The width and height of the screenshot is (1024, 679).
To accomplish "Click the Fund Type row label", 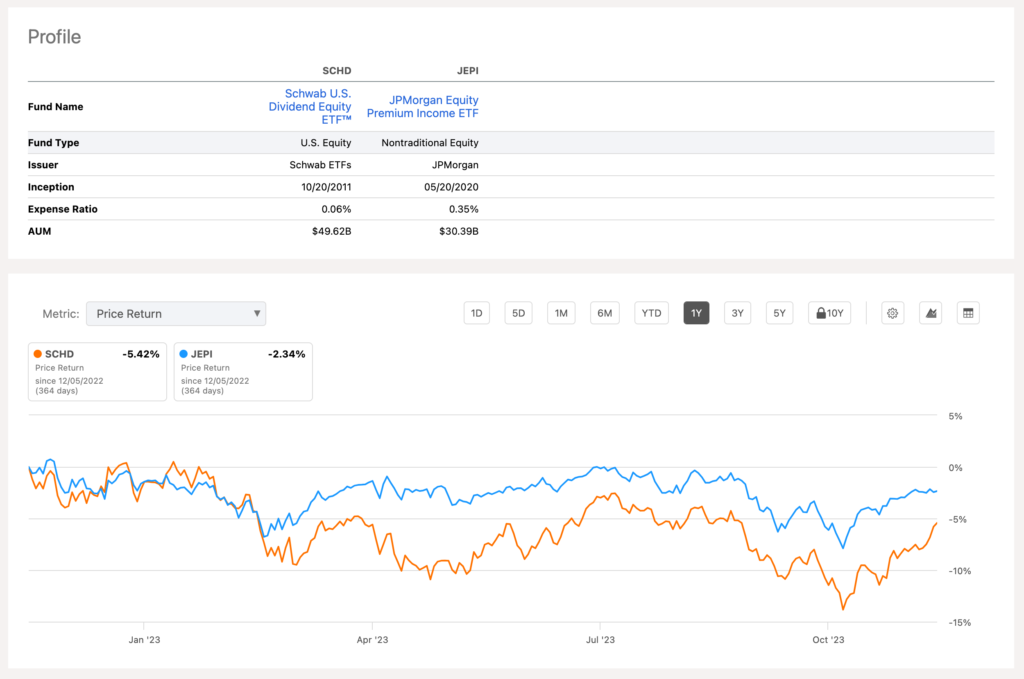I will (x=54, y=142).
